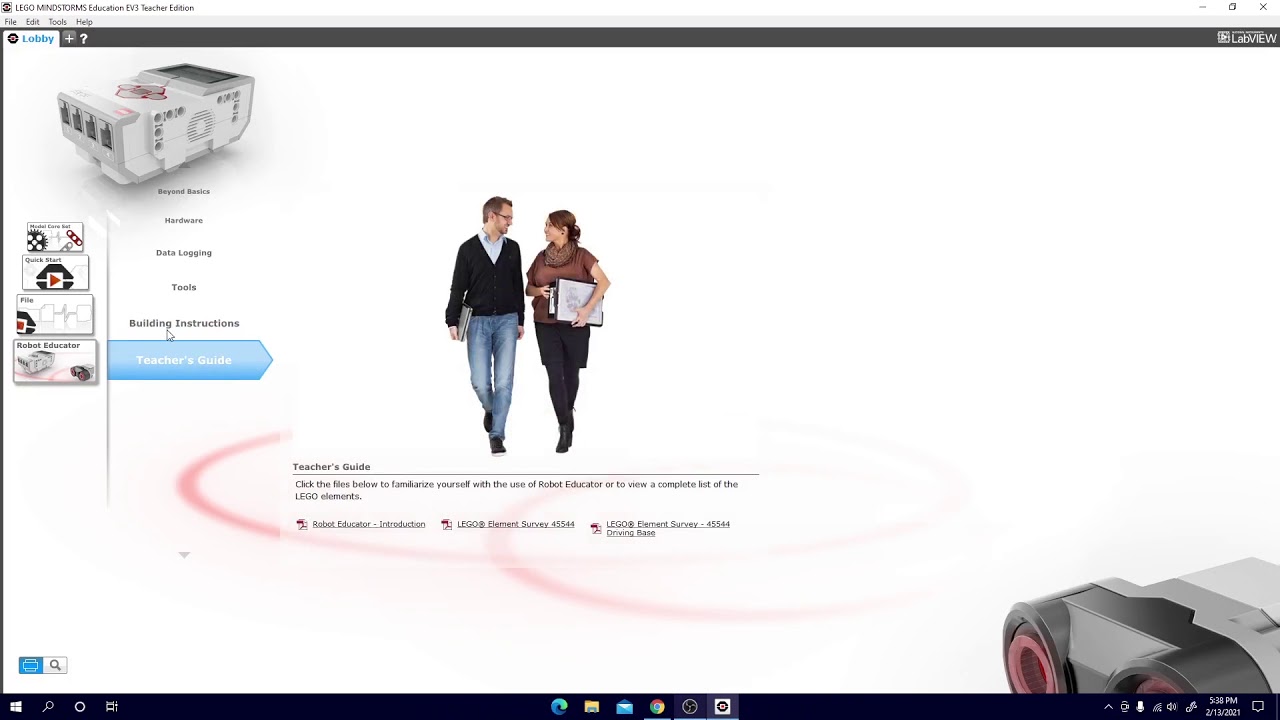Open the File menu
The width and height of the screenshot is (1280, 720).
pyautogui.click(x=10, y=21)
